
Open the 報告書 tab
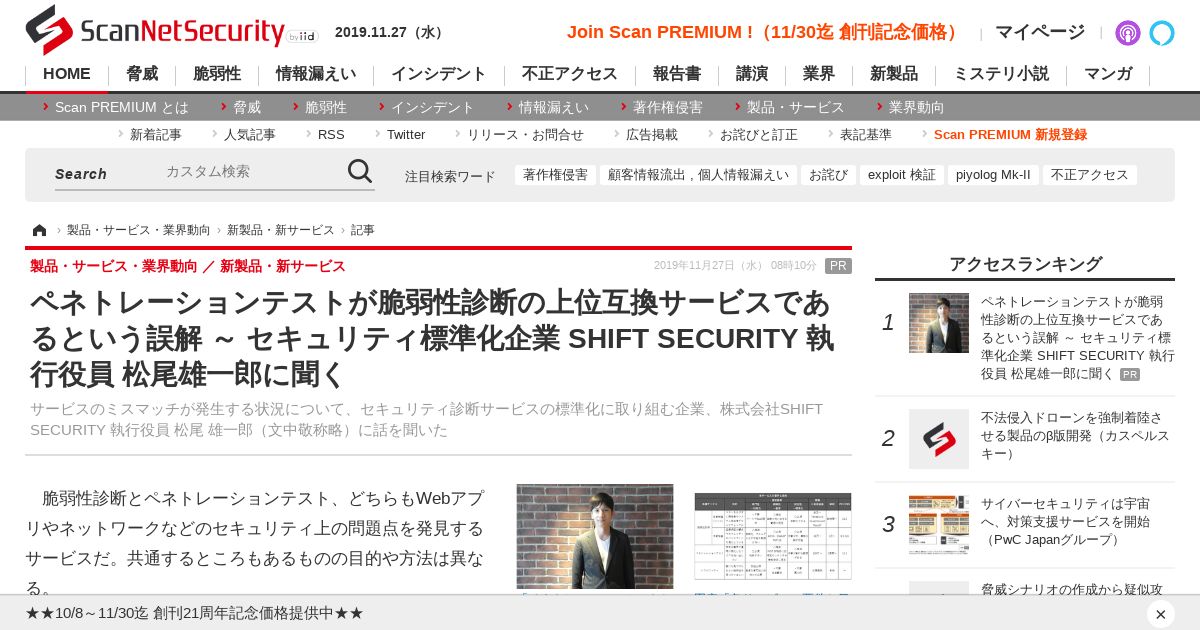677,74
